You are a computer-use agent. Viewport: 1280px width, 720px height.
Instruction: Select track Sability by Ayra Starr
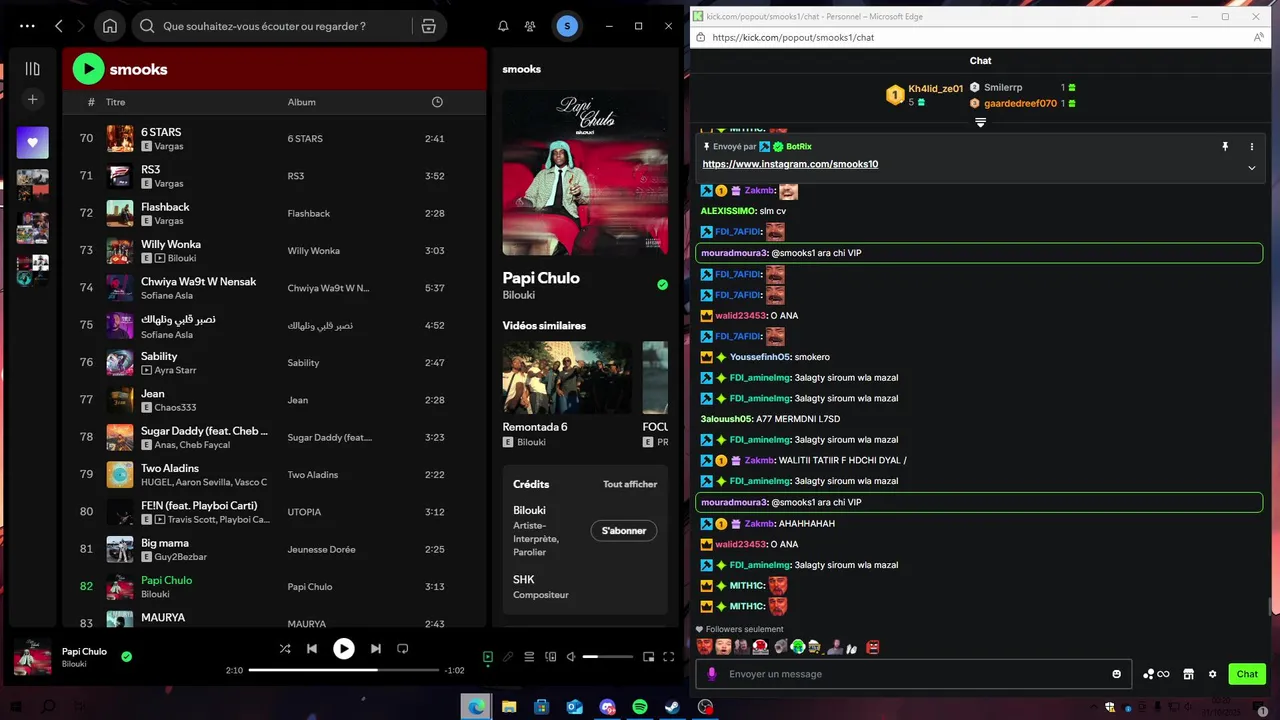pos(274,362)
